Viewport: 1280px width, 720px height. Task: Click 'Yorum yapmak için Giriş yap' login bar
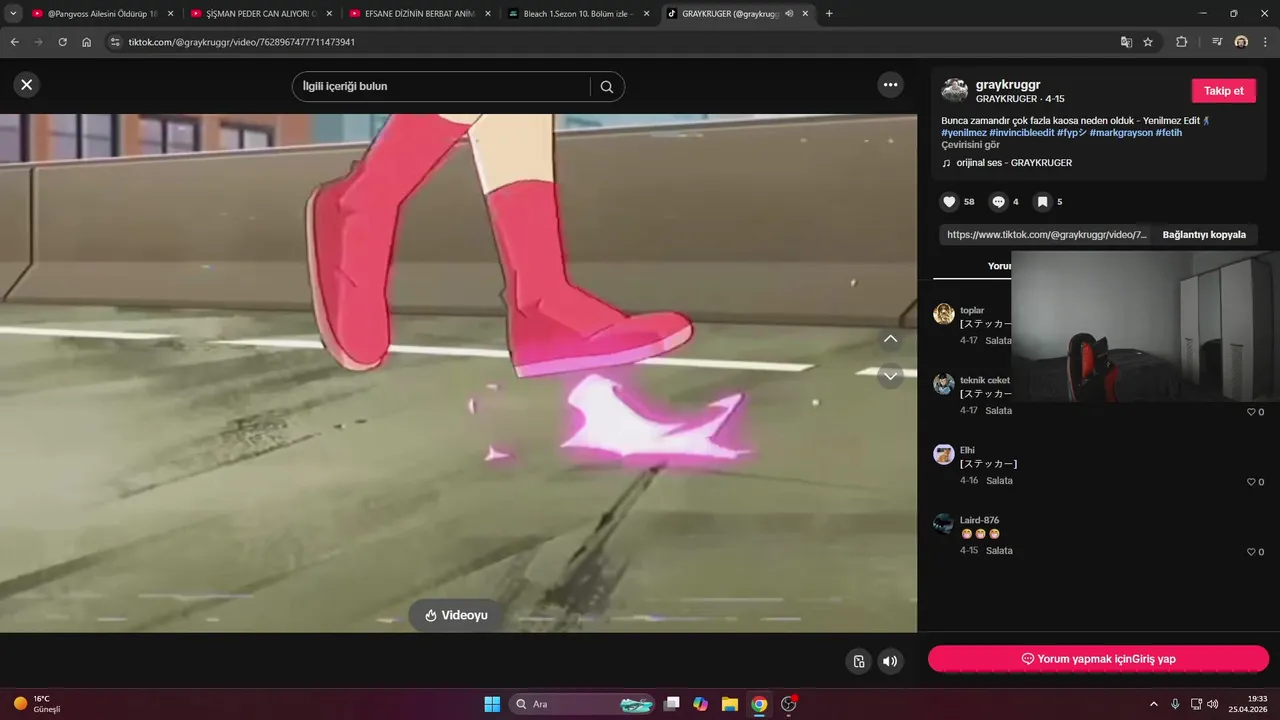[1098, 659]
